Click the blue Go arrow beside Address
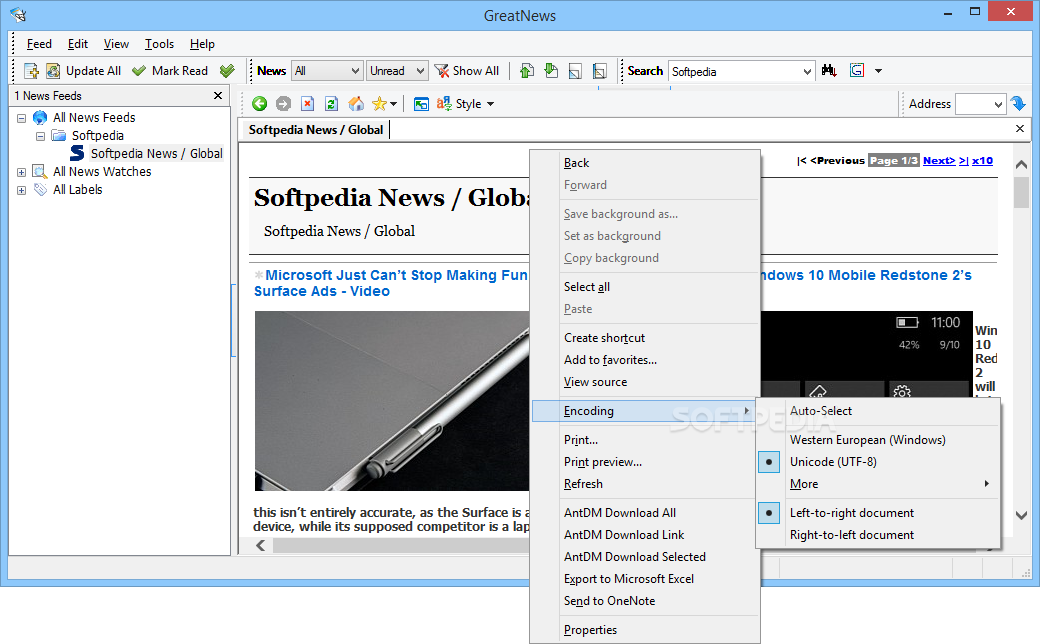This screenshot has height=644, width=1040. (1019, 103)
